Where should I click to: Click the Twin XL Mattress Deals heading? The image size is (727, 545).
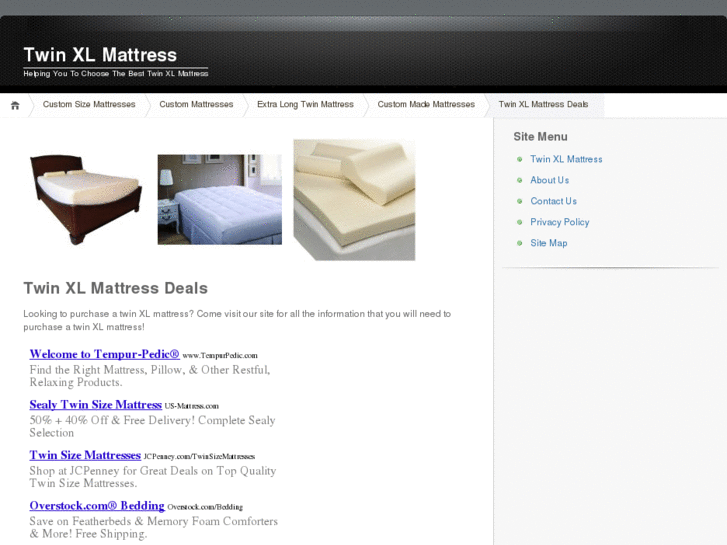(x=115, y=288)
